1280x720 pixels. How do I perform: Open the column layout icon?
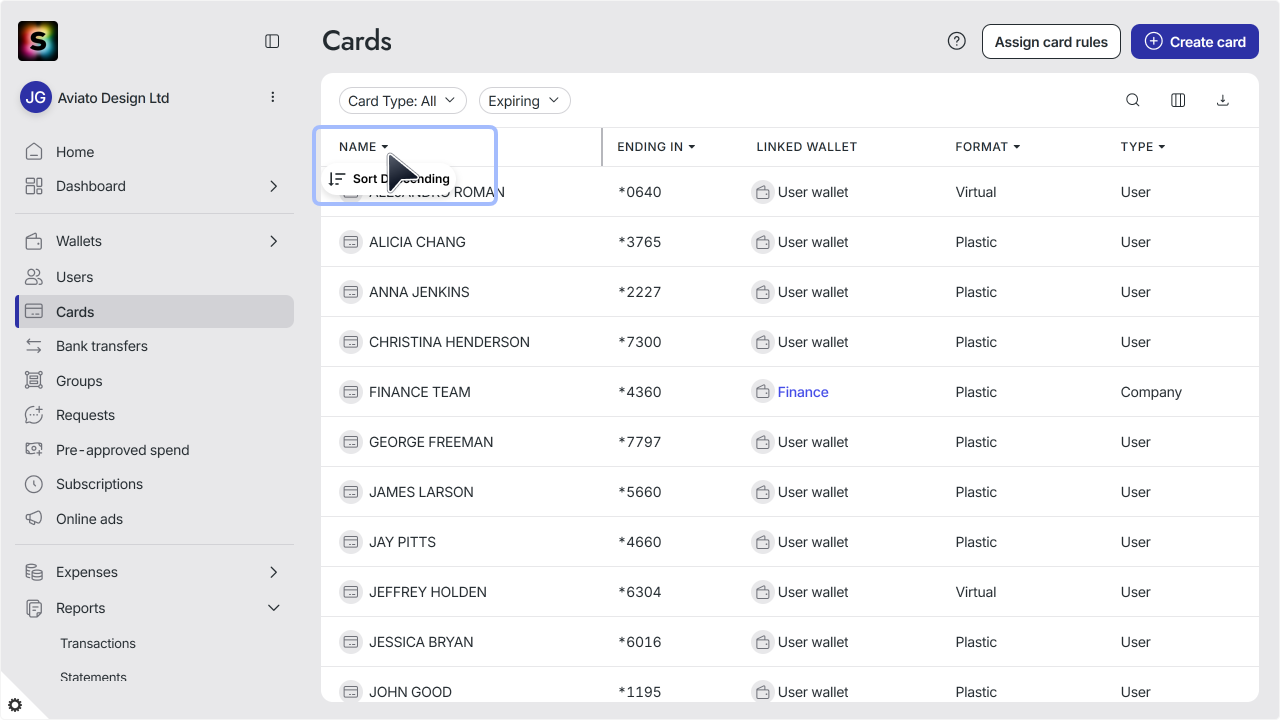(x=1178, y=100)
